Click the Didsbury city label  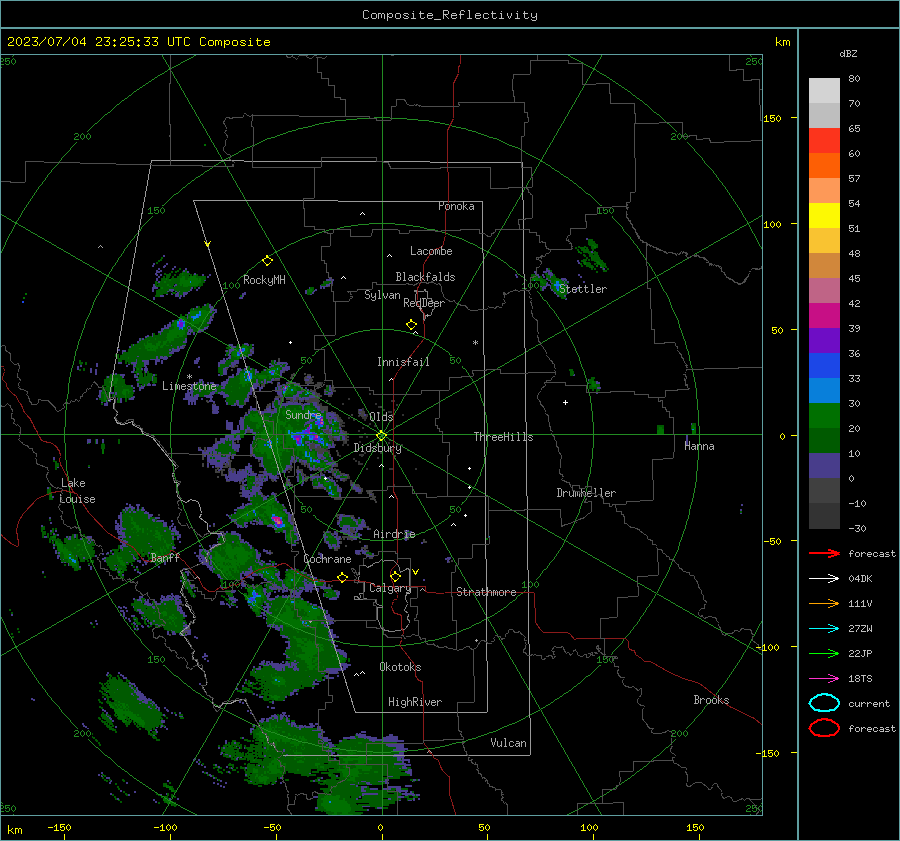coord(377,448)
